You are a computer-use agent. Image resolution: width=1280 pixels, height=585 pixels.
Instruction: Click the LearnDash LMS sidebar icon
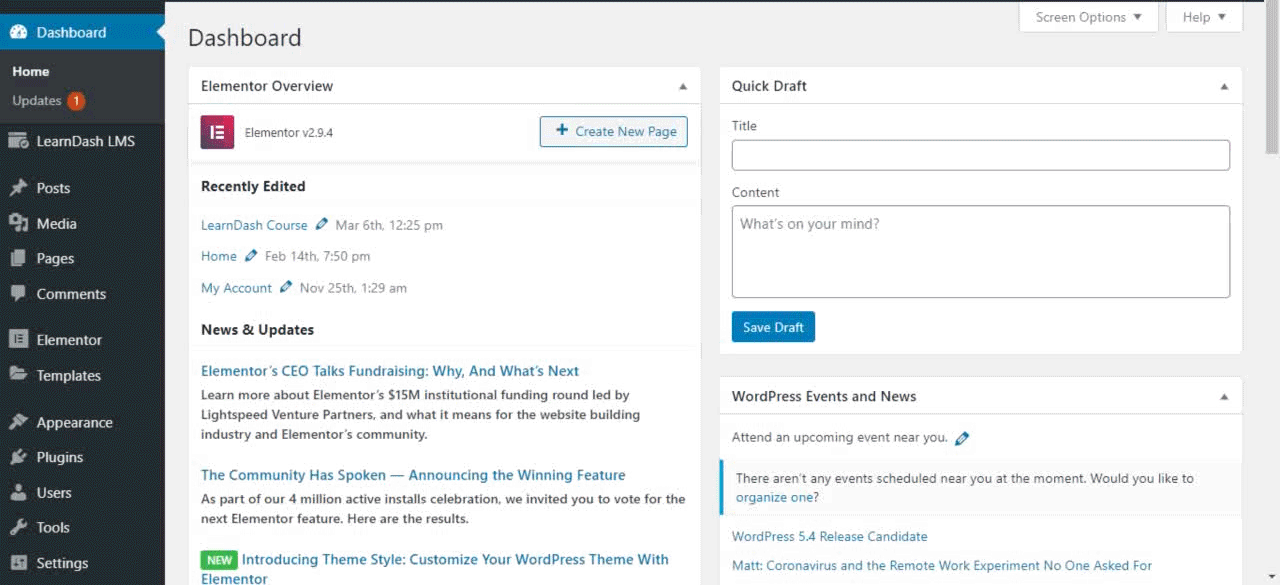tap(18, 141)
